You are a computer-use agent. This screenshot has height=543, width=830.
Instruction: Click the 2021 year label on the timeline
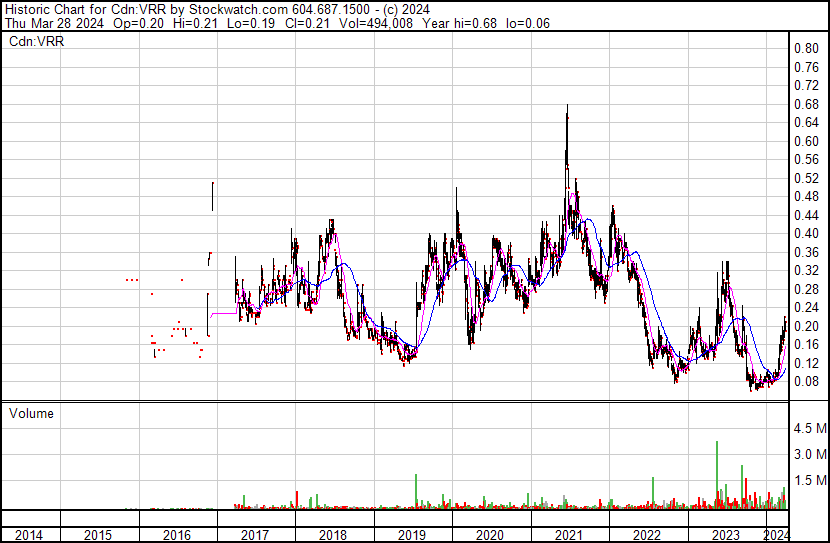pos(568,535)
